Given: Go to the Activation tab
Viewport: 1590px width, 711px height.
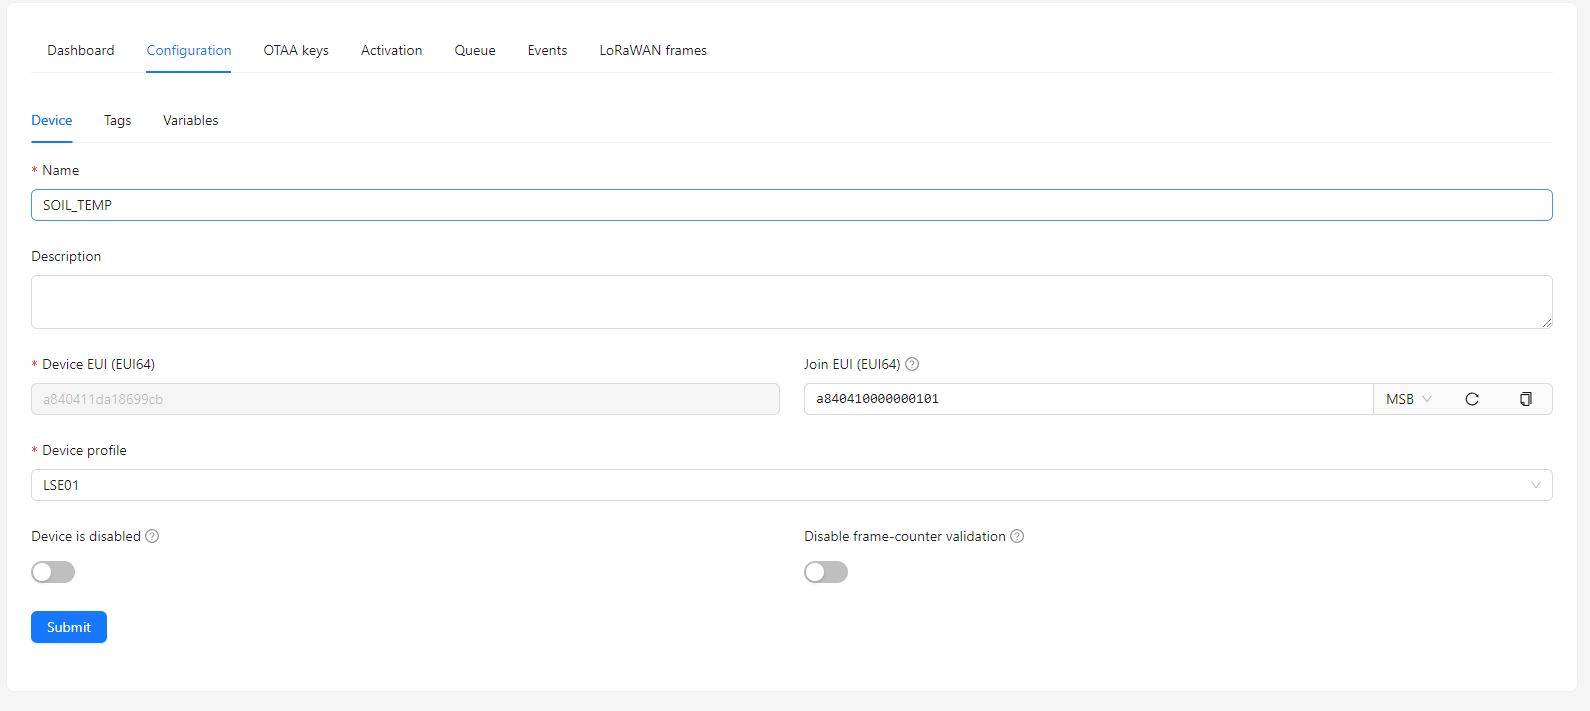Looking at the screenshot, I should (x=391, y=50).
